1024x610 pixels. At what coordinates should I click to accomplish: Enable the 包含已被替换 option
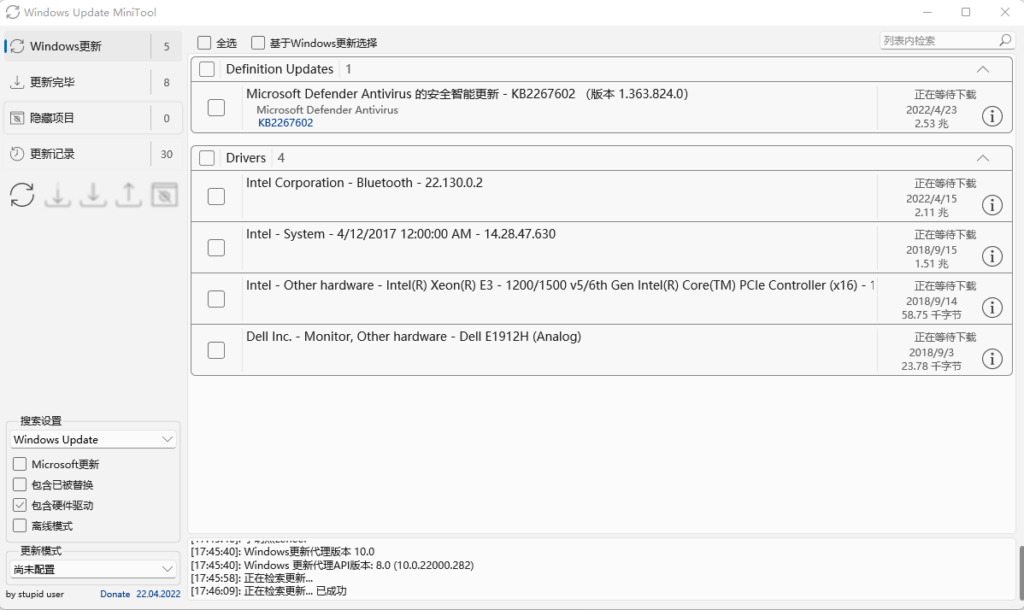coord(20,485)
